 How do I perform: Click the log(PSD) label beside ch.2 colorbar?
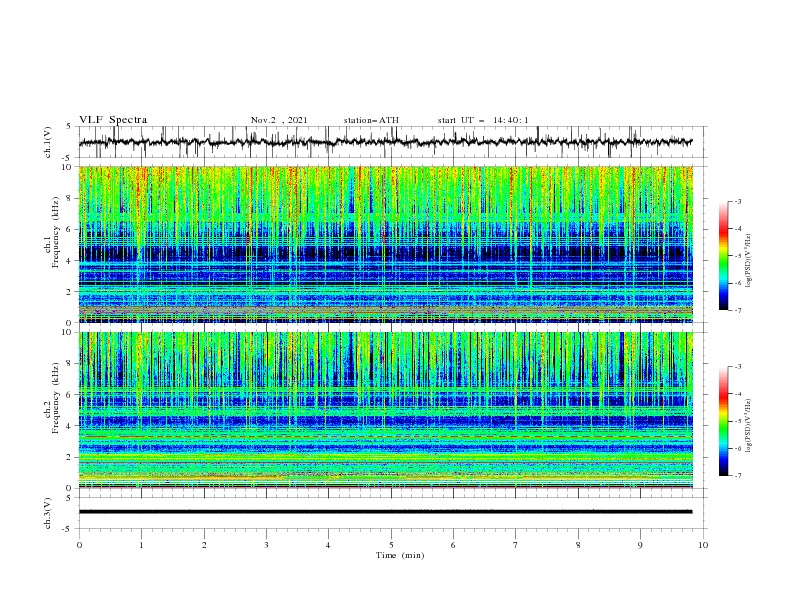pyautogui.click(x=750, y=425)
